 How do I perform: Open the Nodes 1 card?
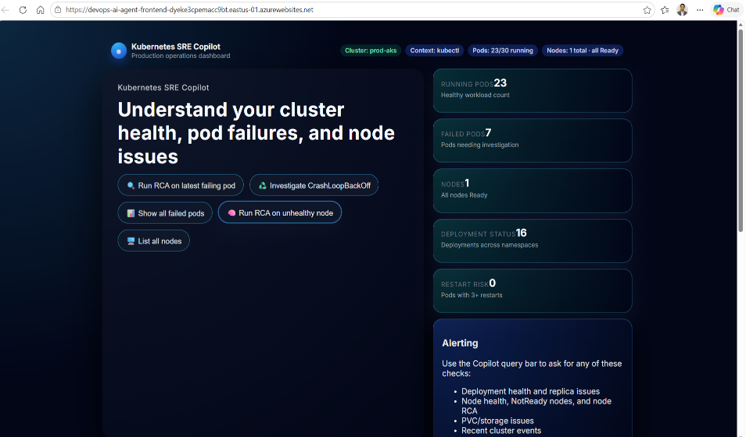pyautogui.click(x=532, y=190)
